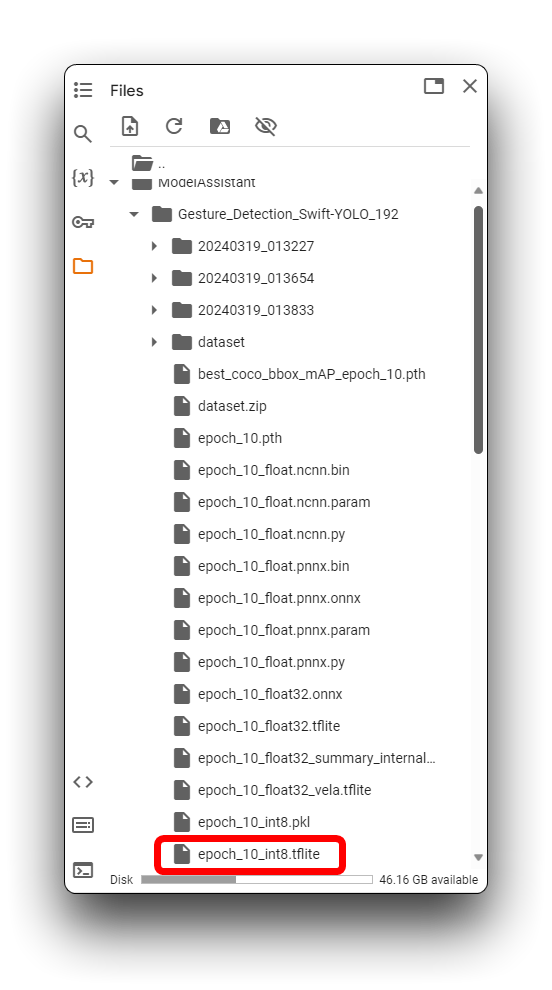Open the Code snippets icon
This screenshot has height=990, width=552.
[x=83, y=782]
